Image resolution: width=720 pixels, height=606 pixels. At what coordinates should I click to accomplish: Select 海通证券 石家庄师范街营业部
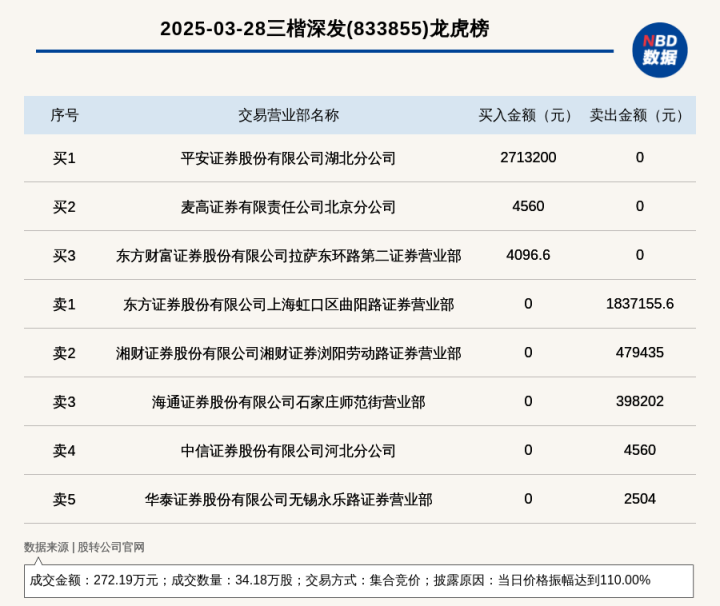(288, 402)
